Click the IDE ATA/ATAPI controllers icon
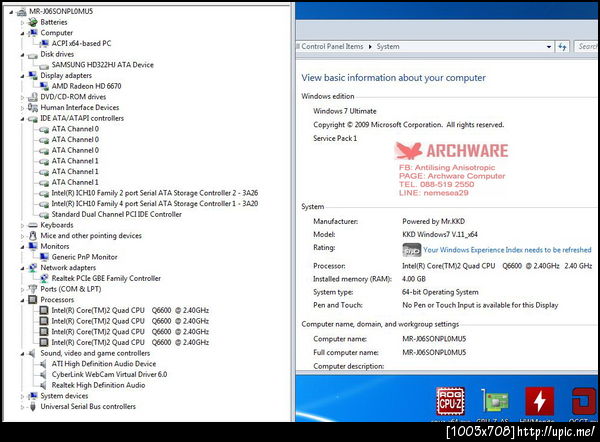 pyautogui.click(x=33, y=119)
